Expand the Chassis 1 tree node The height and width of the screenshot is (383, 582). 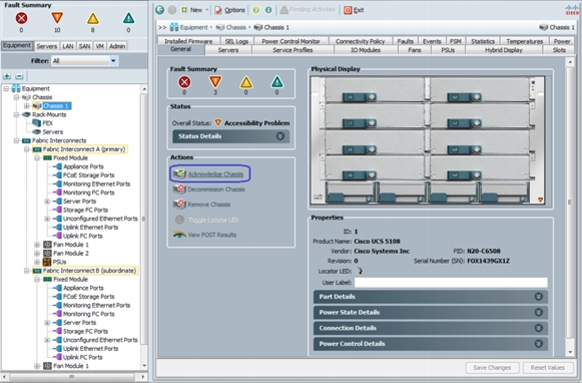tap(27, 106)
